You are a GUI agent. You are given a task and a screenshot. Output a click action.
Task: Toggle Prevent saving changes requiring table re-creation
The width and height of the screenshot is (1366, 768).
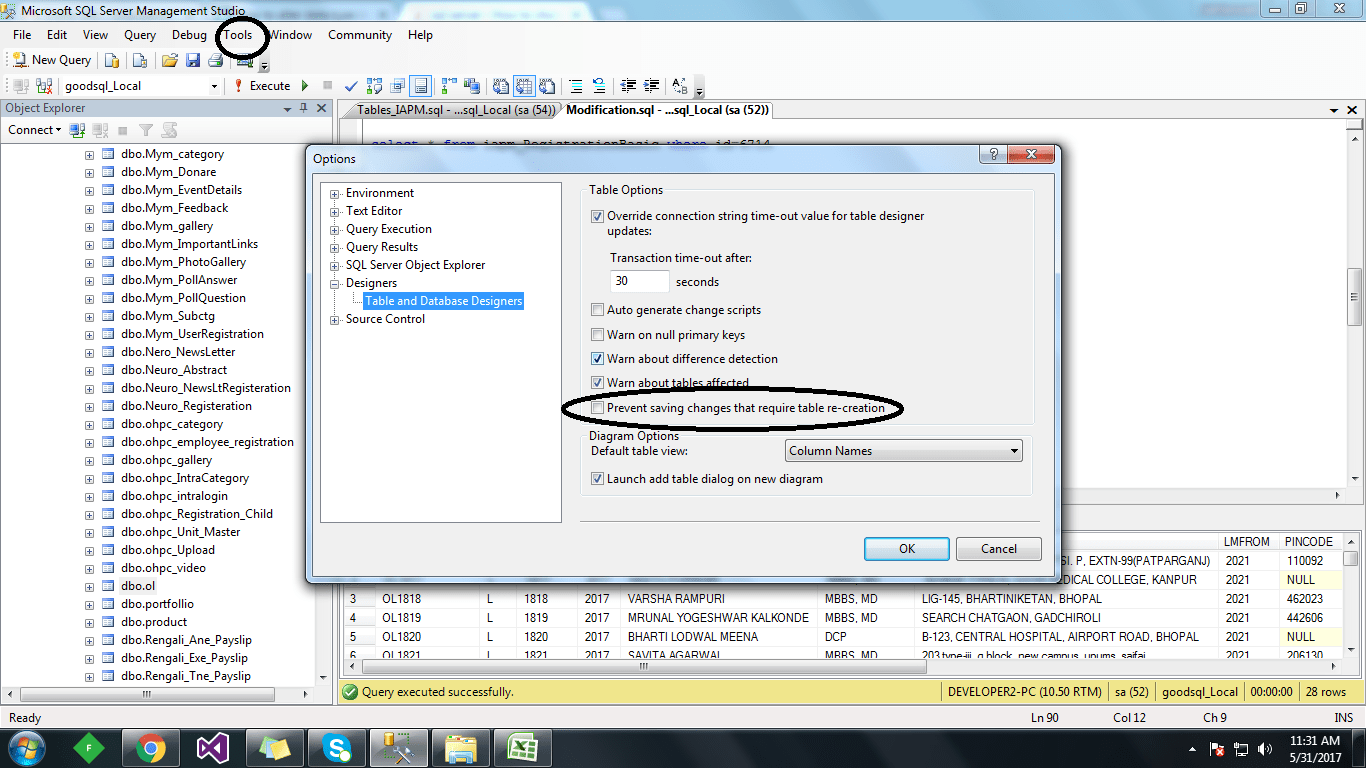click(x=597, y=408)
